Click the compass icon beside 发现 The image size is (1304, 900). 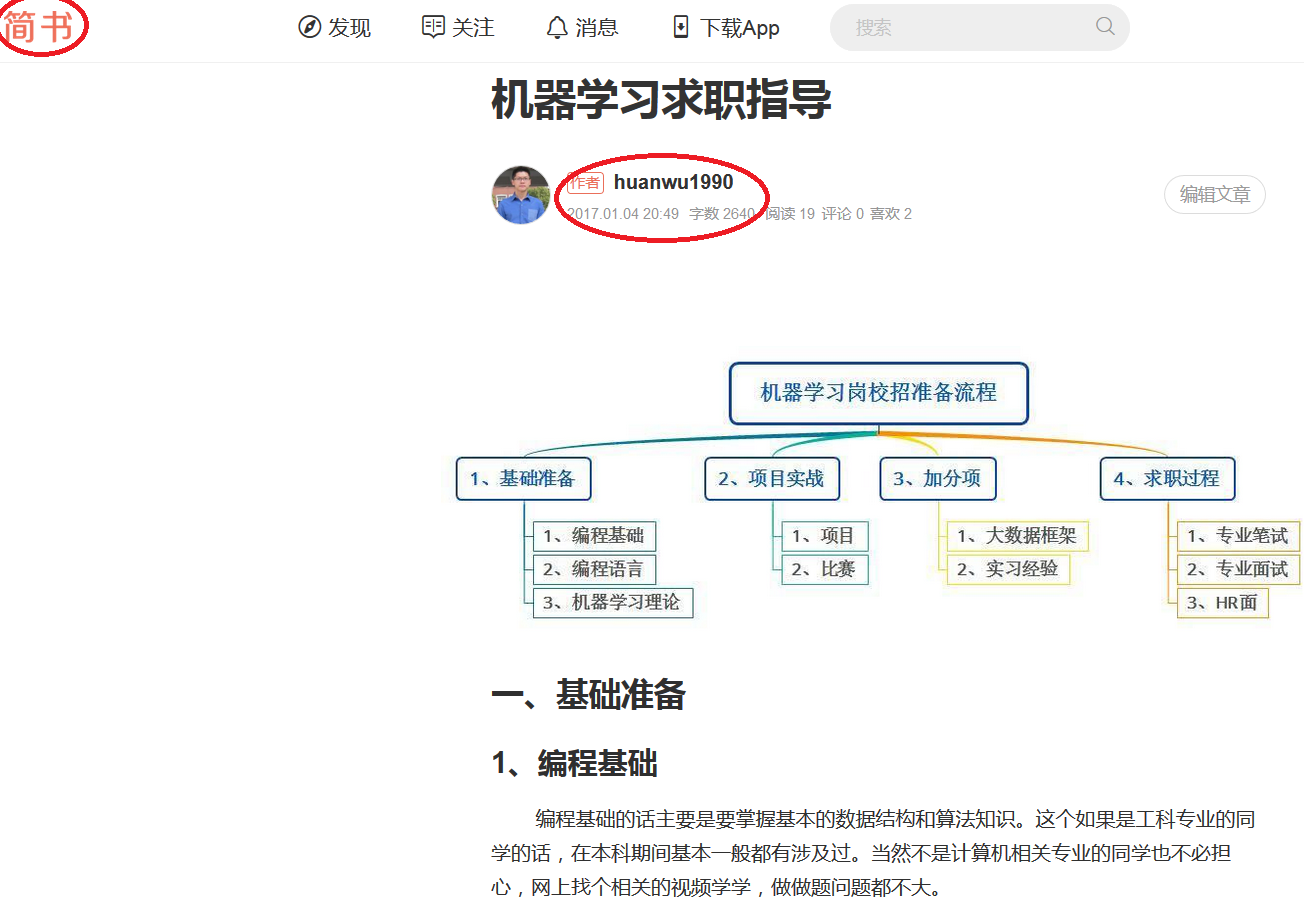click(309, 27)
